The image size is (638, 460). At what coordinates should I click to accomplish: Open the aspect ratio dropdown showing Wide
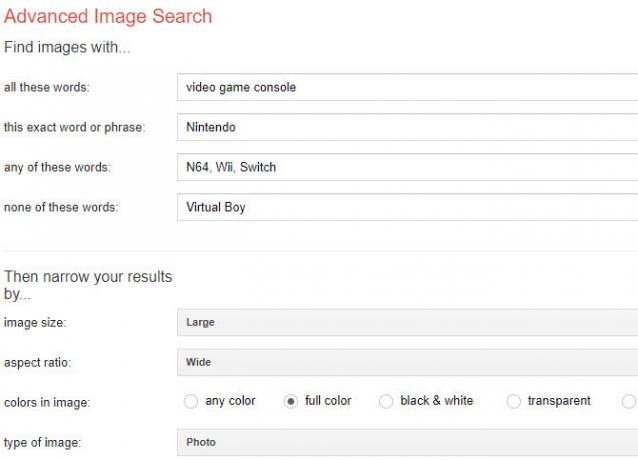pyautogui.click(x=407, y=362)
